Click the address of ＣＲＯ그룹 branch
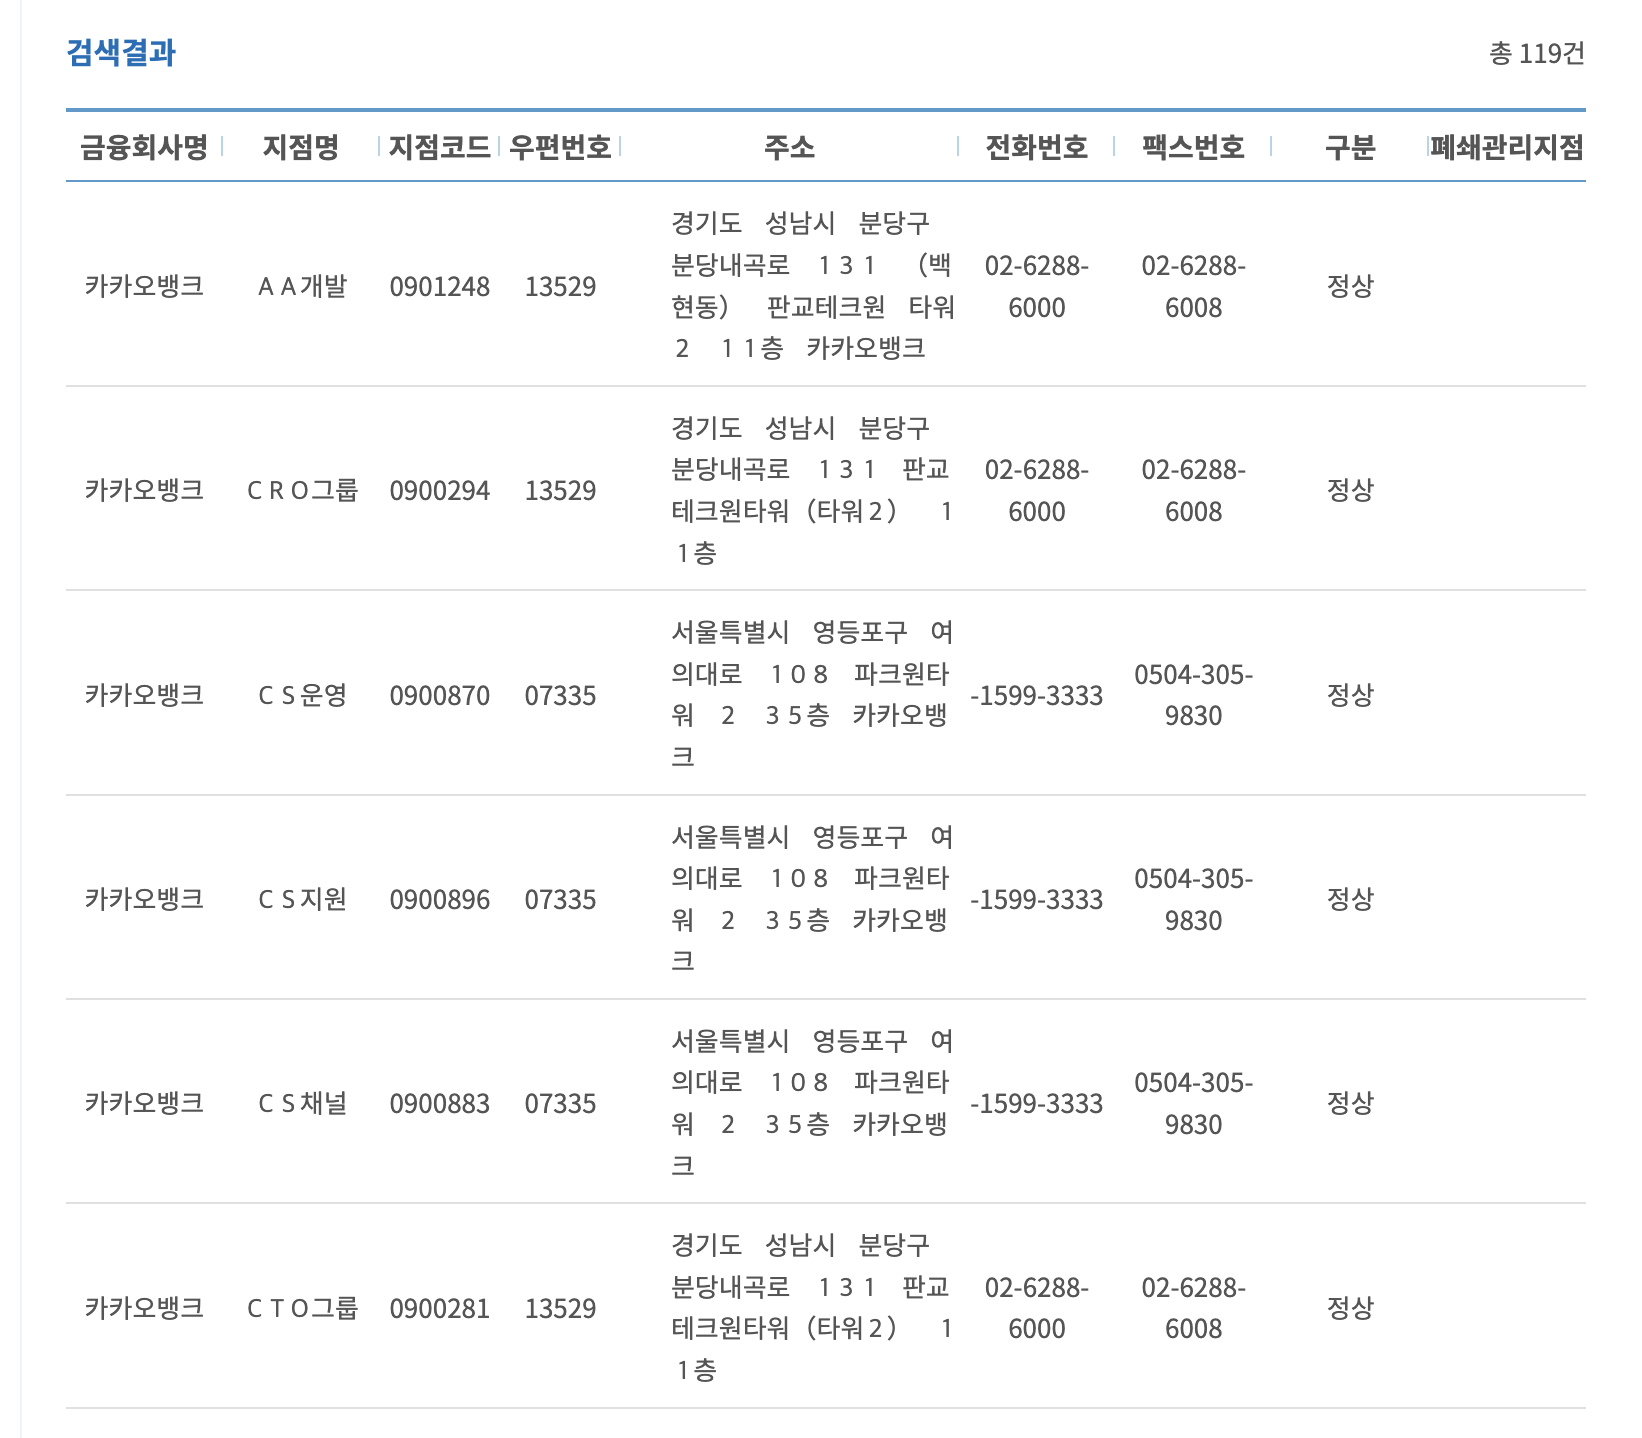1642x1438 pixels. (811, 490)
